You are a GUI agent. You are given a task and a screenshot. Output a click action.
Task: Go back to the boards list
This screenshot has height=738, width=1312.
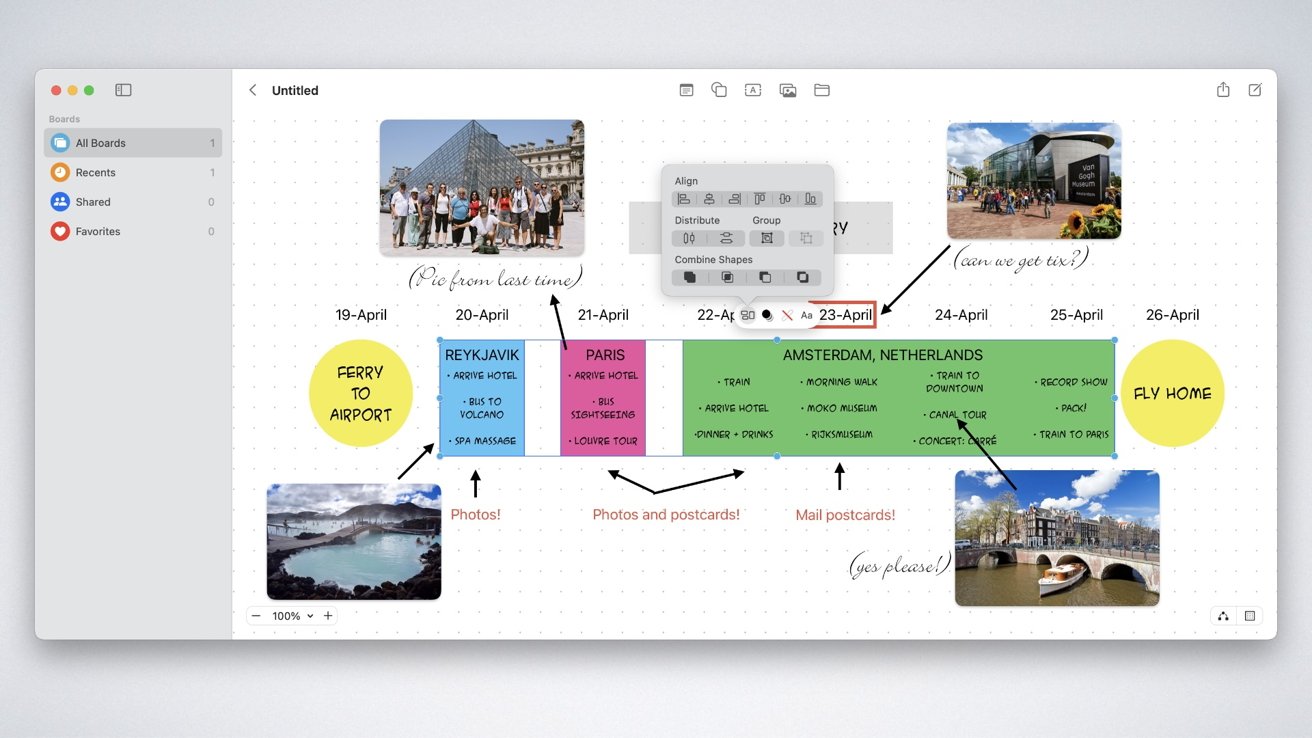[x=253, y=90]
